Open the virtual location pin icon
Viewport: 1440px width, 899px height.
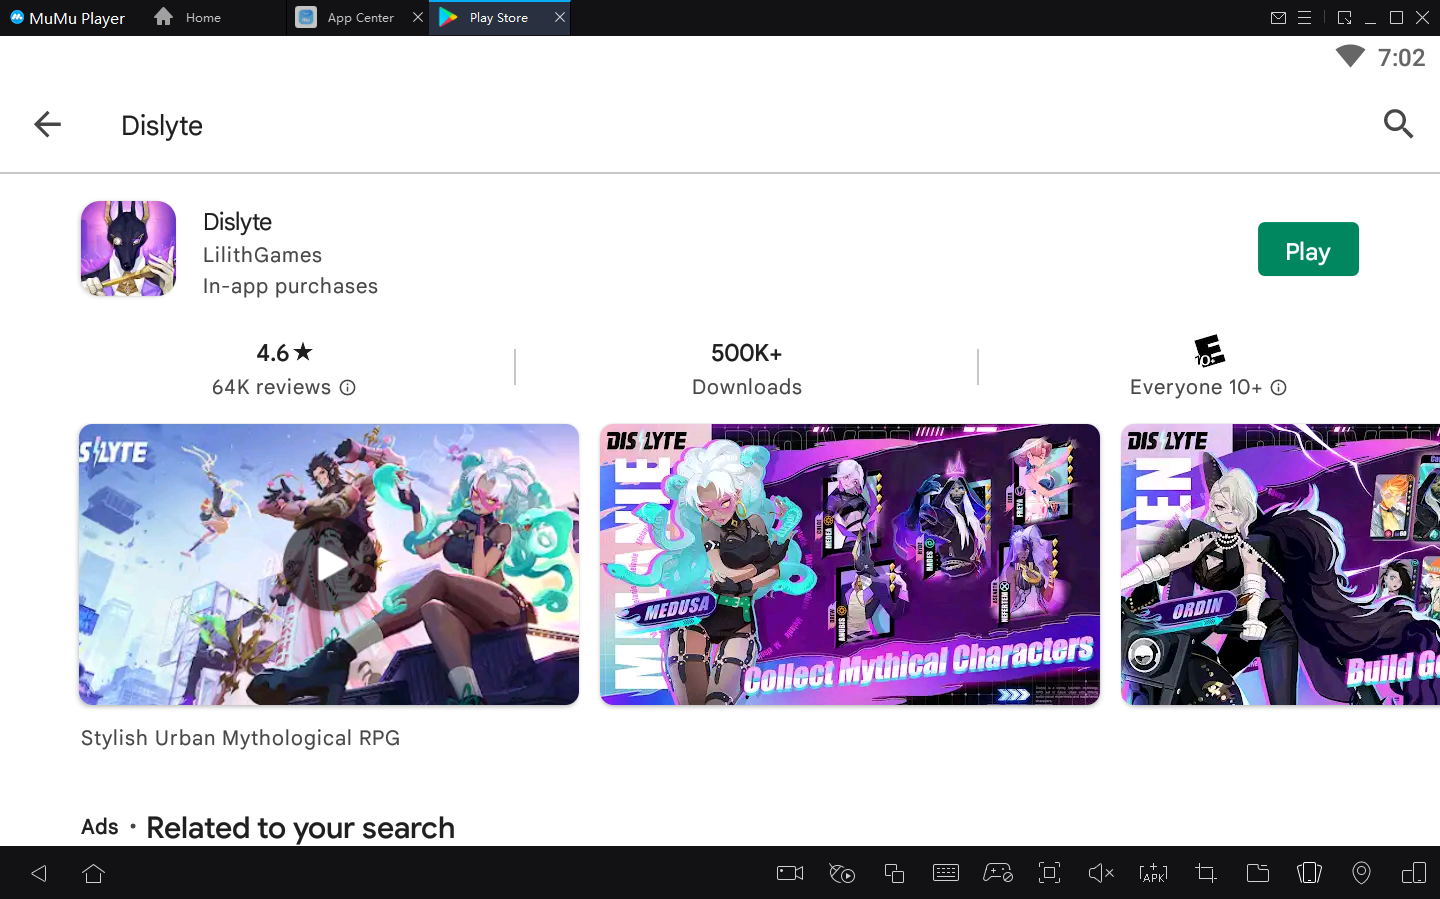click(1361, 873)
